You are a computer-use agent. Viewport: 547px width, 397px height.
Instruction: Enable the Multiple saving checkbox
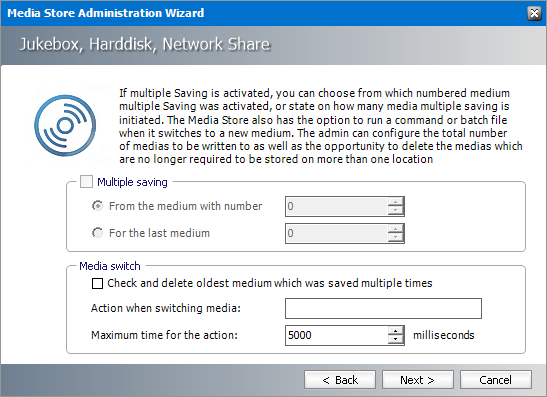tap(86, 182)
